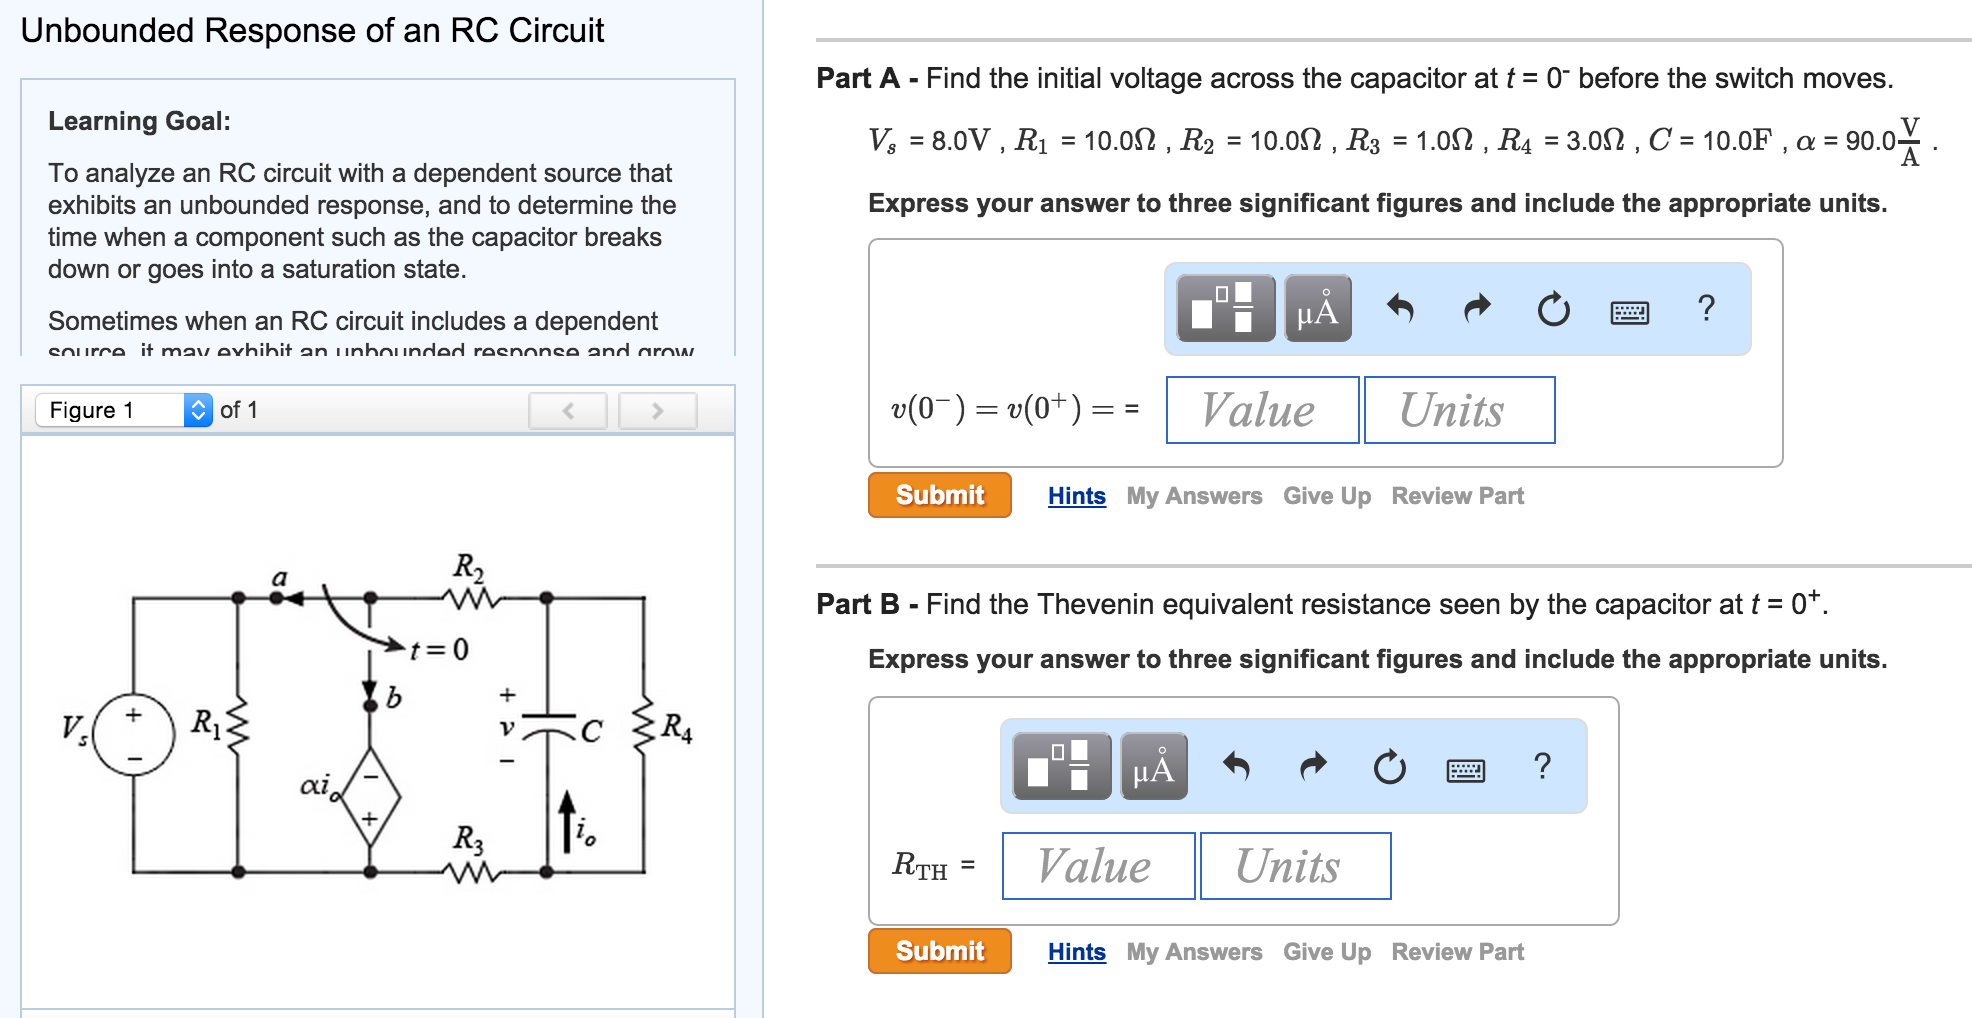Click the help question mark in Part A
1972x1018 pixels.
tap(1706, 308)
